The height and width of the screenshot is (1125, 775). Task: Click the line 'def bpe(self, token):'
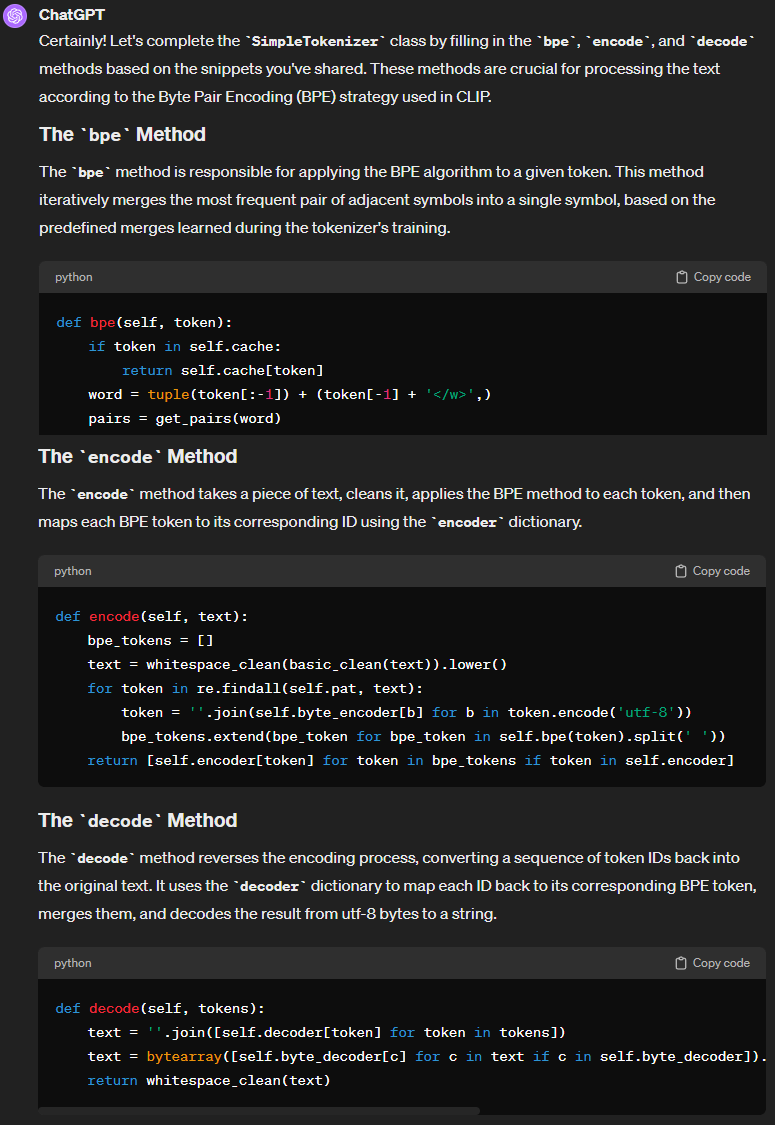(144, 323)
